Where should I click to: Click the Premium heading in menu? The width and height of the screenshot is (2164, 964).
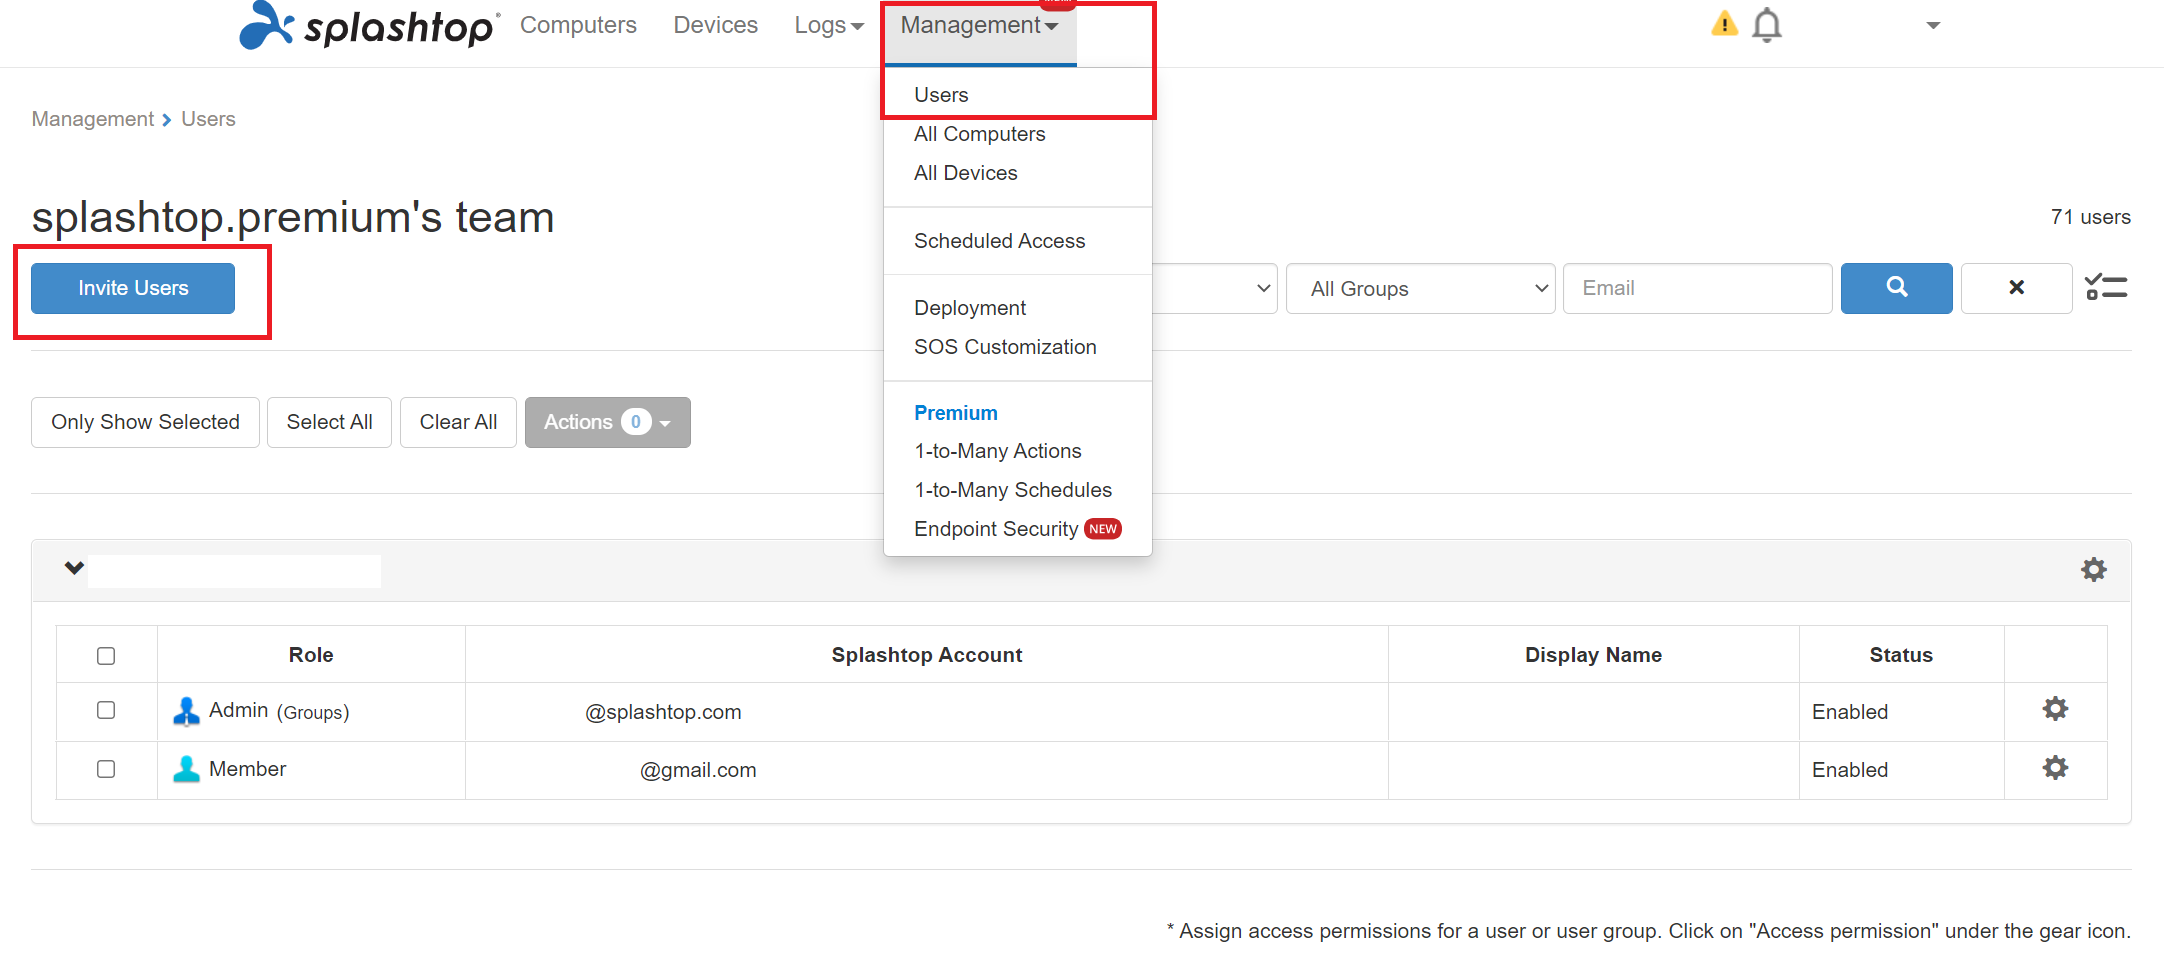tap(955, 413)
